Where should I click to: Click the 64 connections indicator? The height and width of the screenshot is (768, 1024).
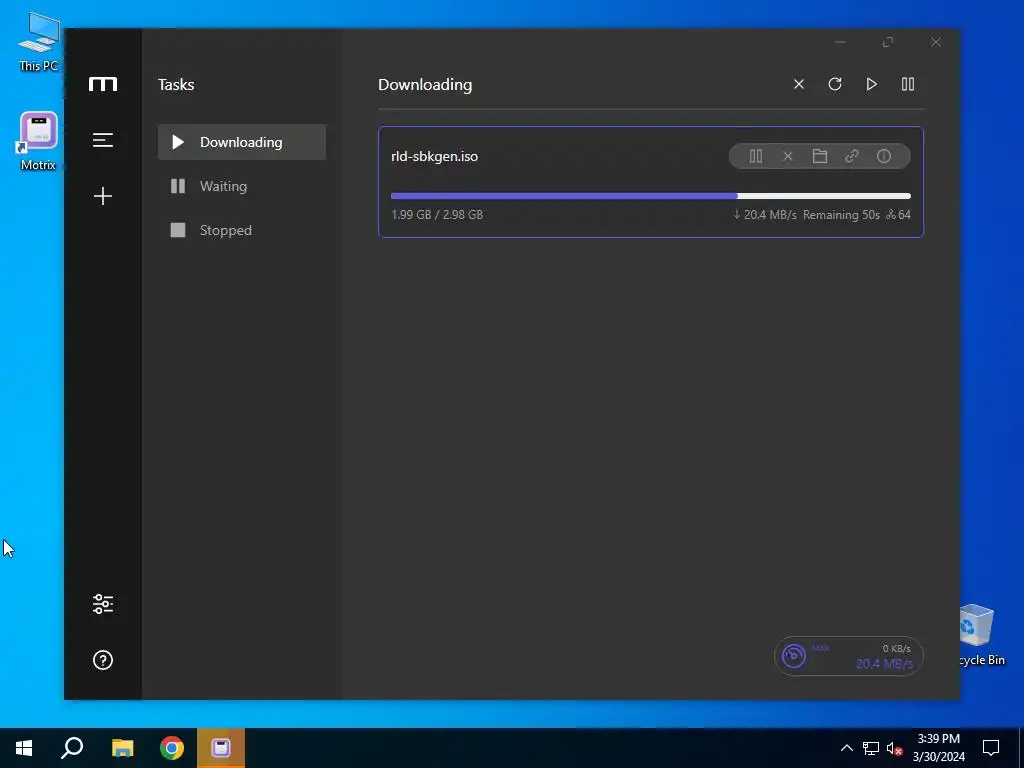[x=898, y=215]
